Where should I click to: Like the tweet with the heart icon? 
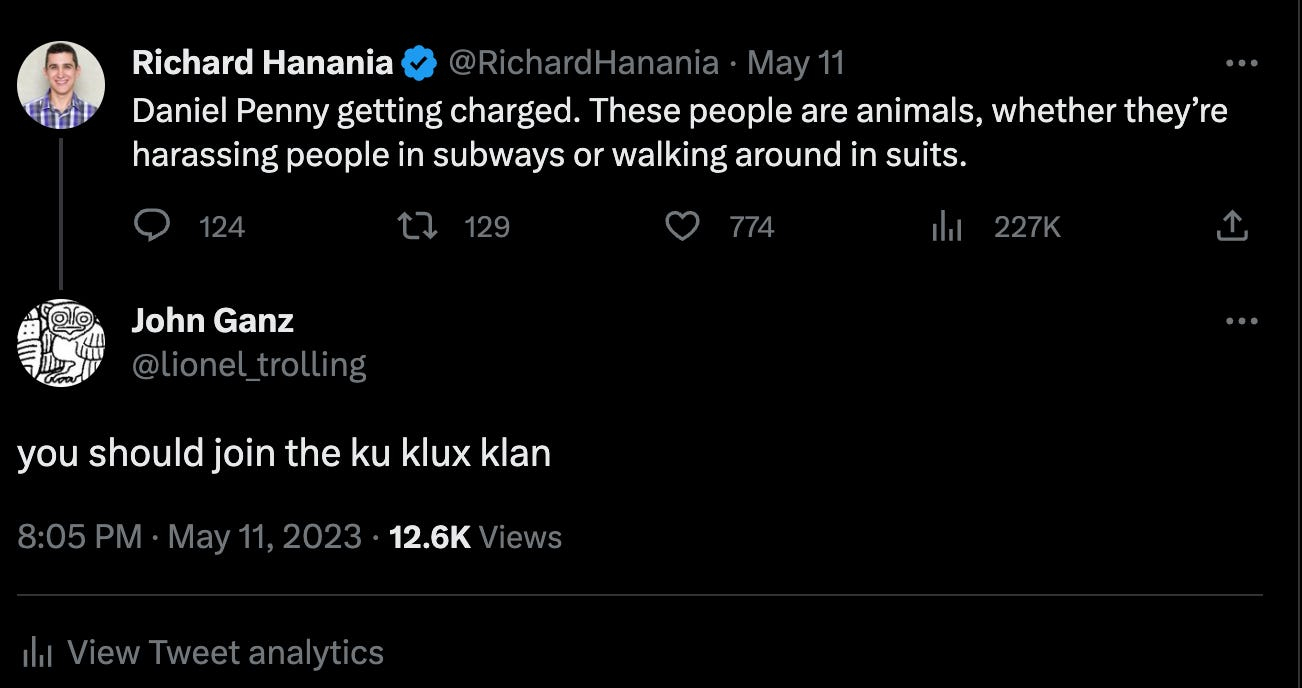[682, 227]
